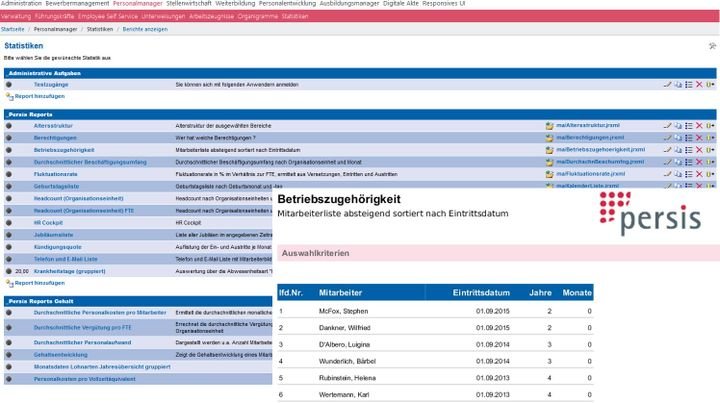Viewport: 720px width, 403px height.
Task: Select the Führungskräfte submenu item
Action: click(x=54, y=16)
